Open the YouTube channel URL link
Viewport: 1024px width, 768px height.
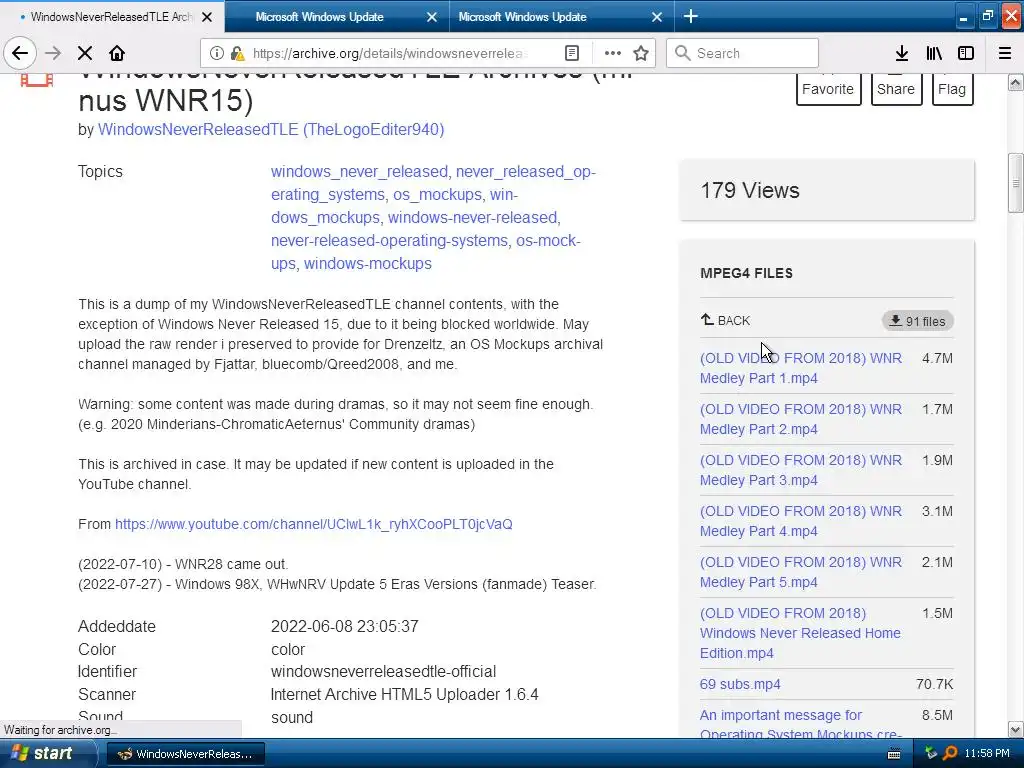(313, 524)
